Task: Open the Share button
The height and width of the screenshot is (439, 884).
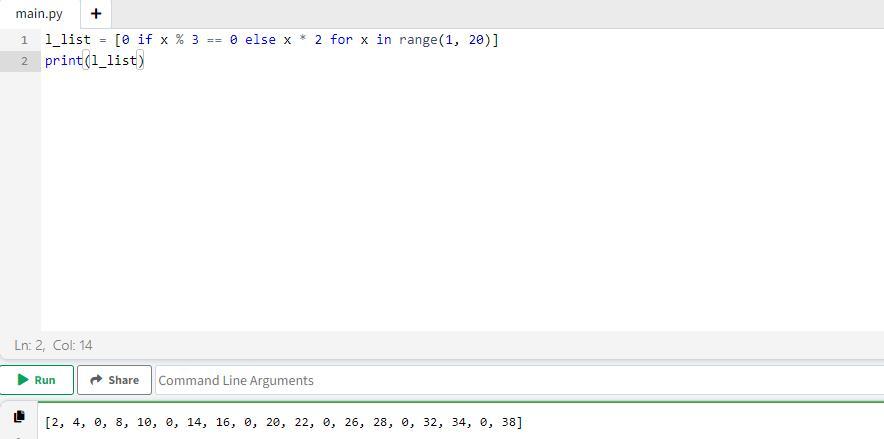Action: tap(114, 380)
